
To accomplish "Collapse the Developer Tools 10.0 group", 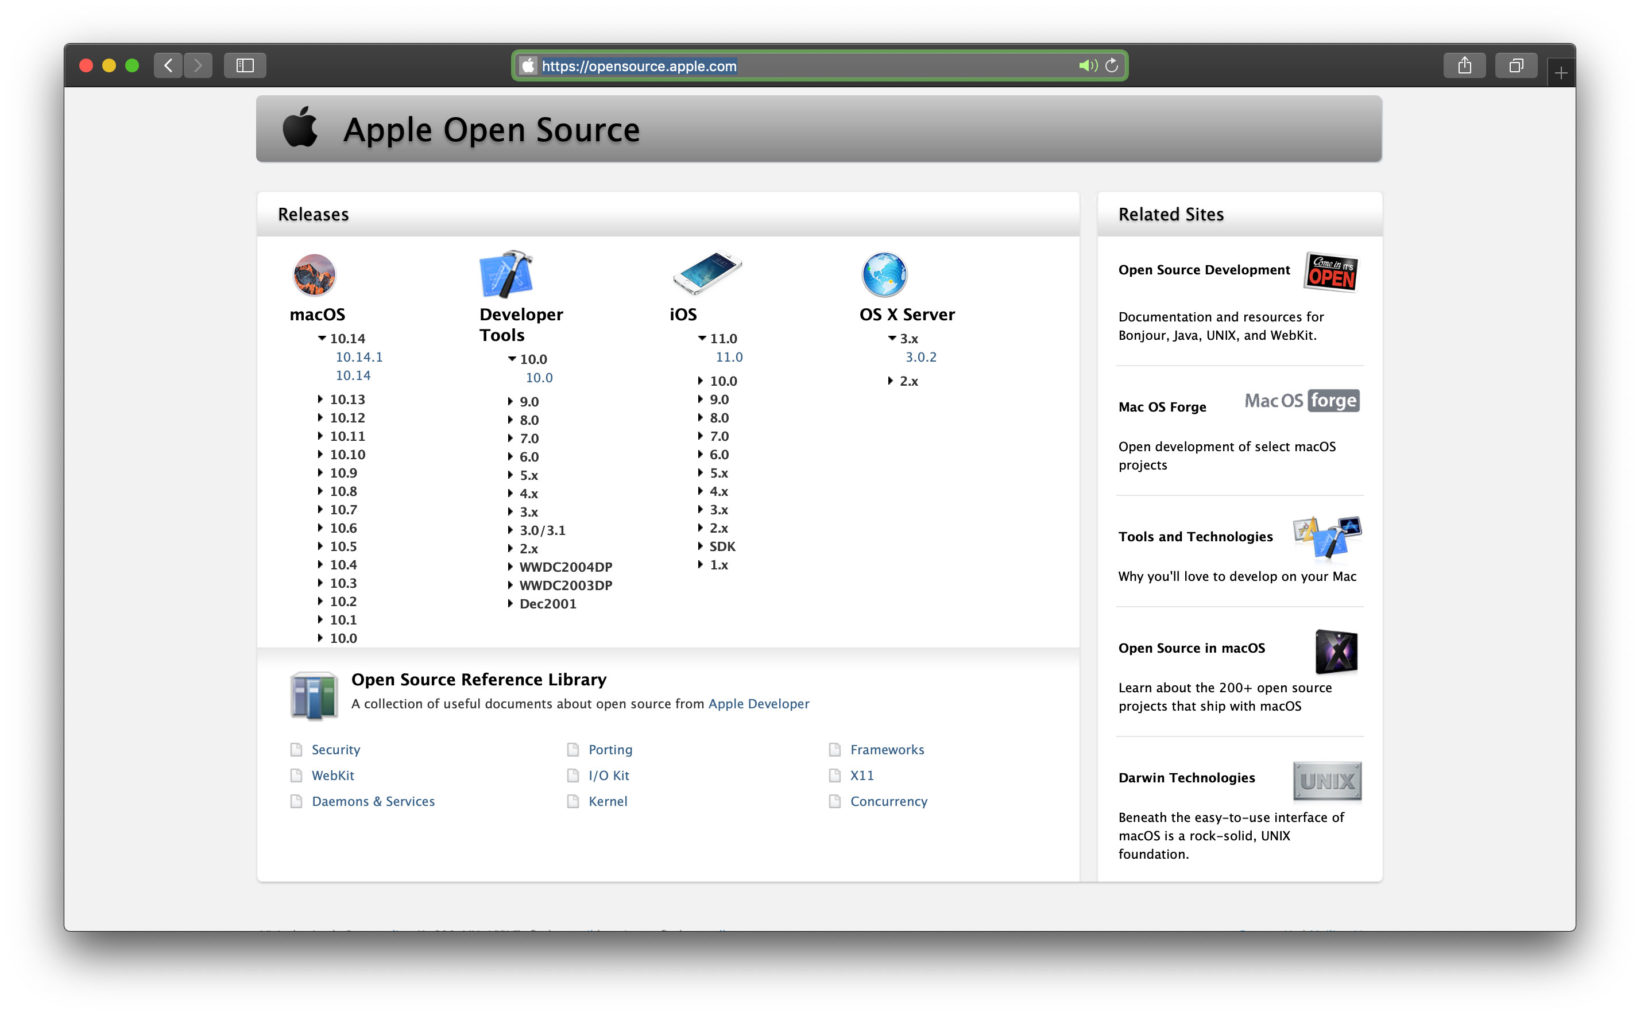I will [512, 359].
